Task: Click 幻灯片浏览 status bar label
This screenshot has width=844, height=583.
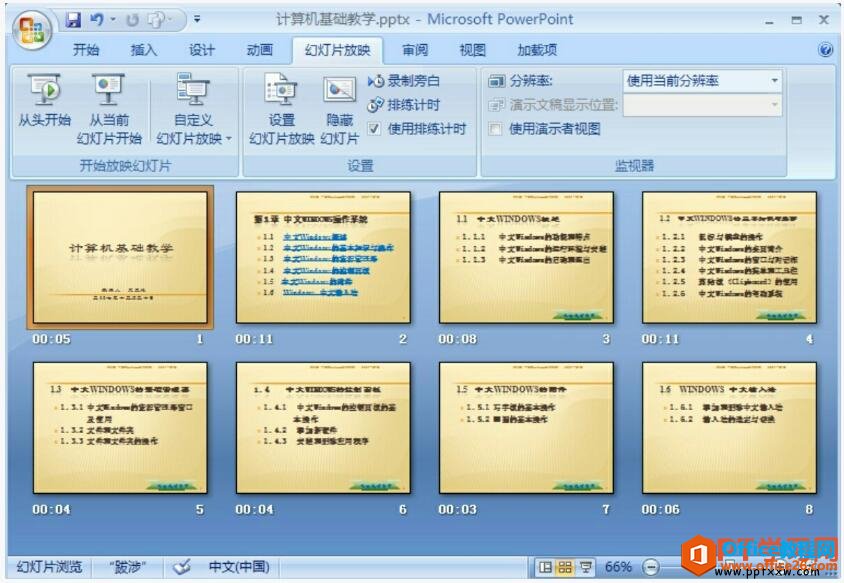Action: [49, 567]
